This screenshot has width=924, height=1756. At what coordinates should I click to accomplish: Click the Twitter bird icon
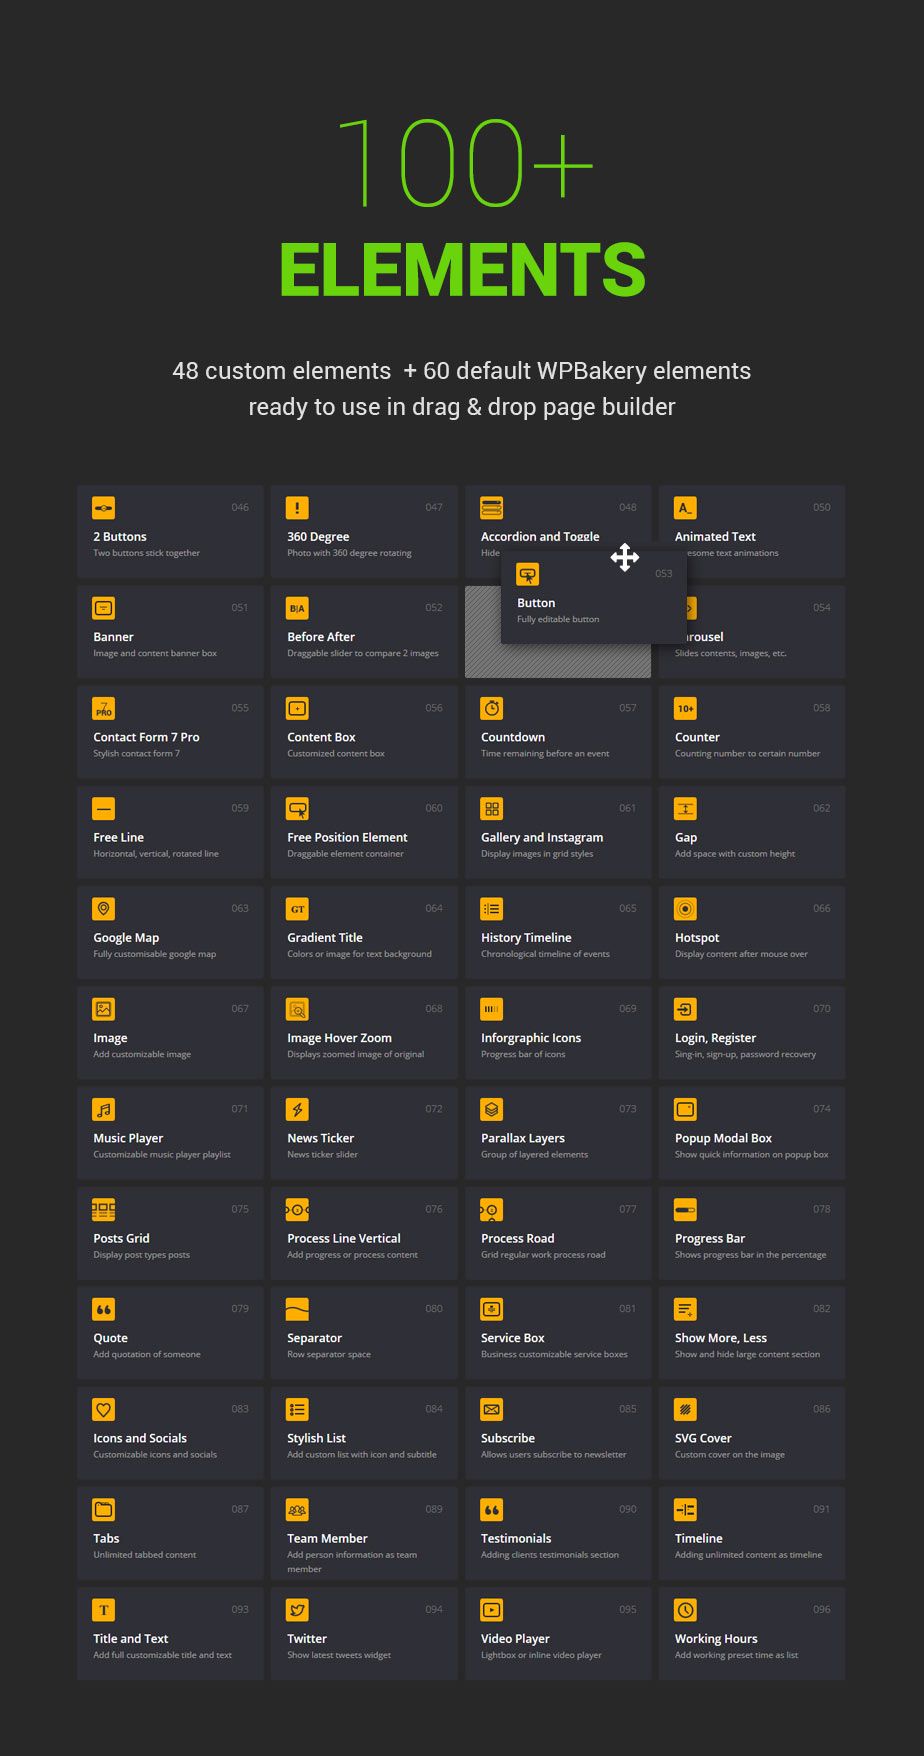coord(297,1610)
